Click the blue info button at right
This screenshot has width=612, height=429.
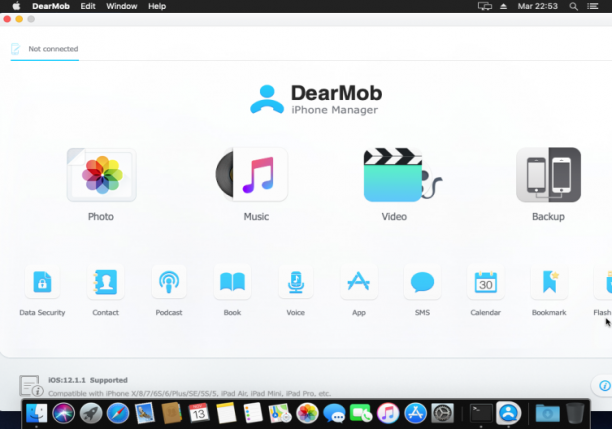(x=604, y=386)
